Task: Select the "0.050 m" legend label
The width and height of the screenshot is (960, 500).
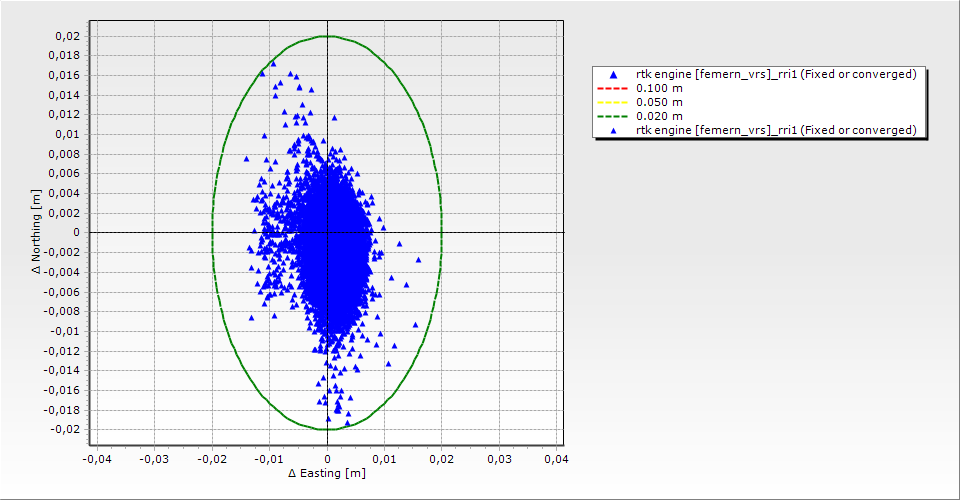Action: 659,102
